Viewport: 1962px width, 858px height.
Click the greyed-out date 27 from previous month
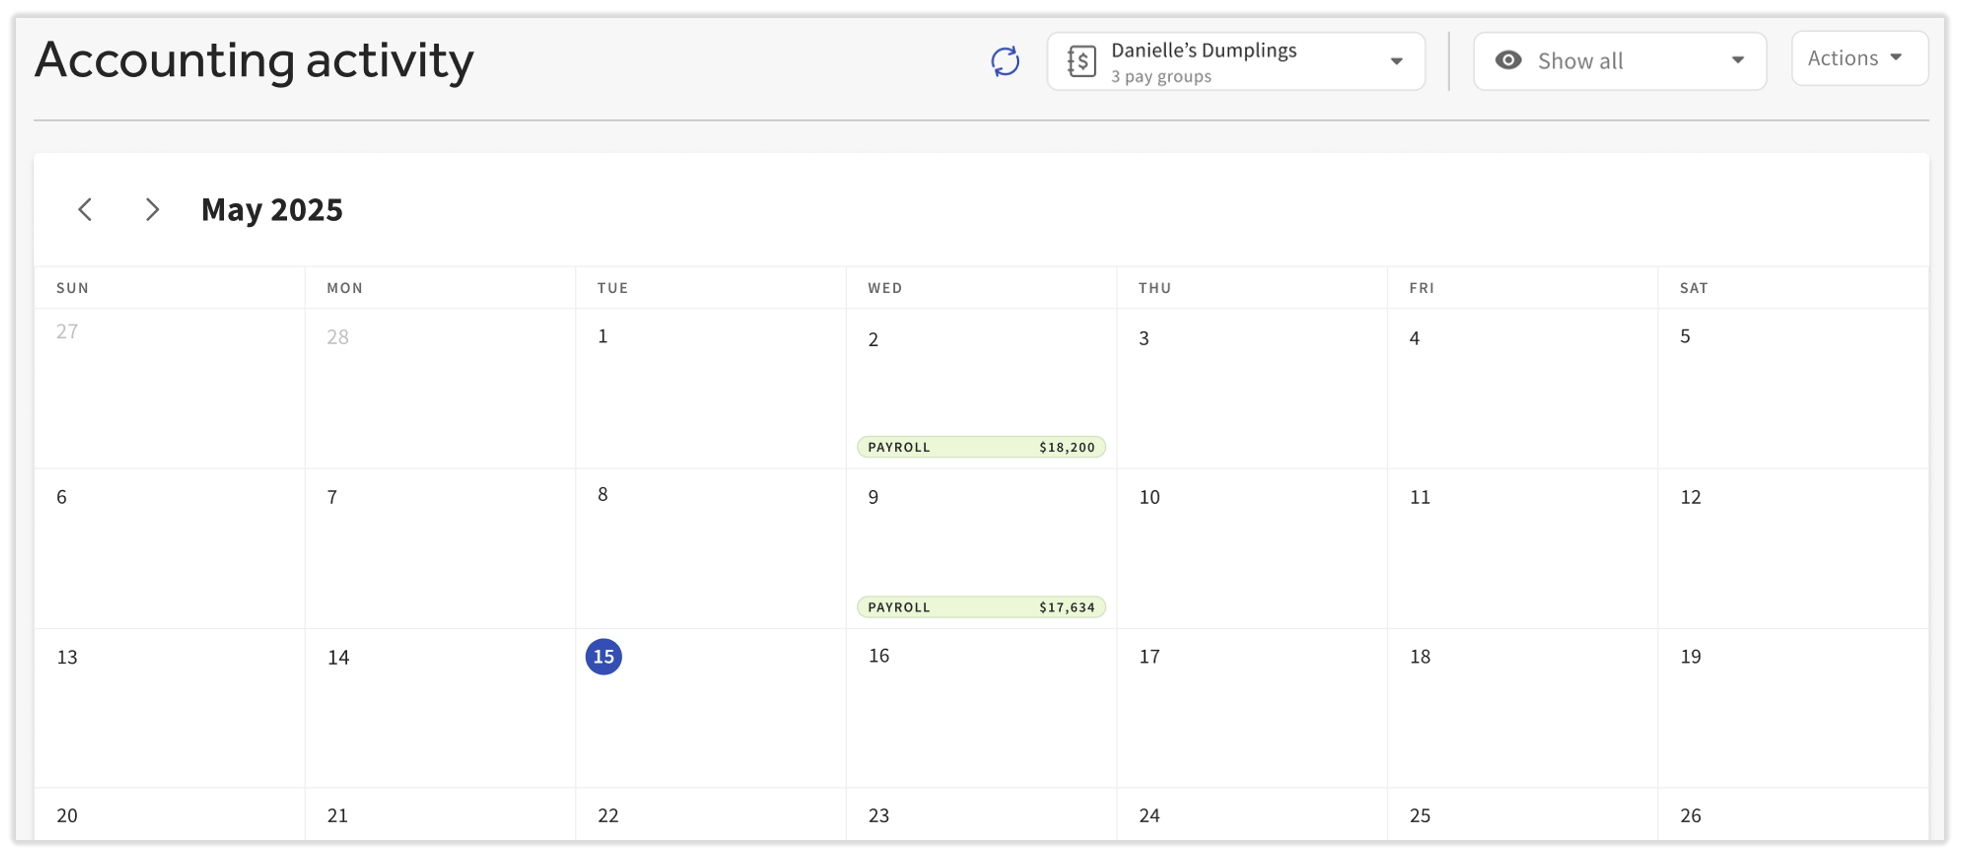pos(67,332)
